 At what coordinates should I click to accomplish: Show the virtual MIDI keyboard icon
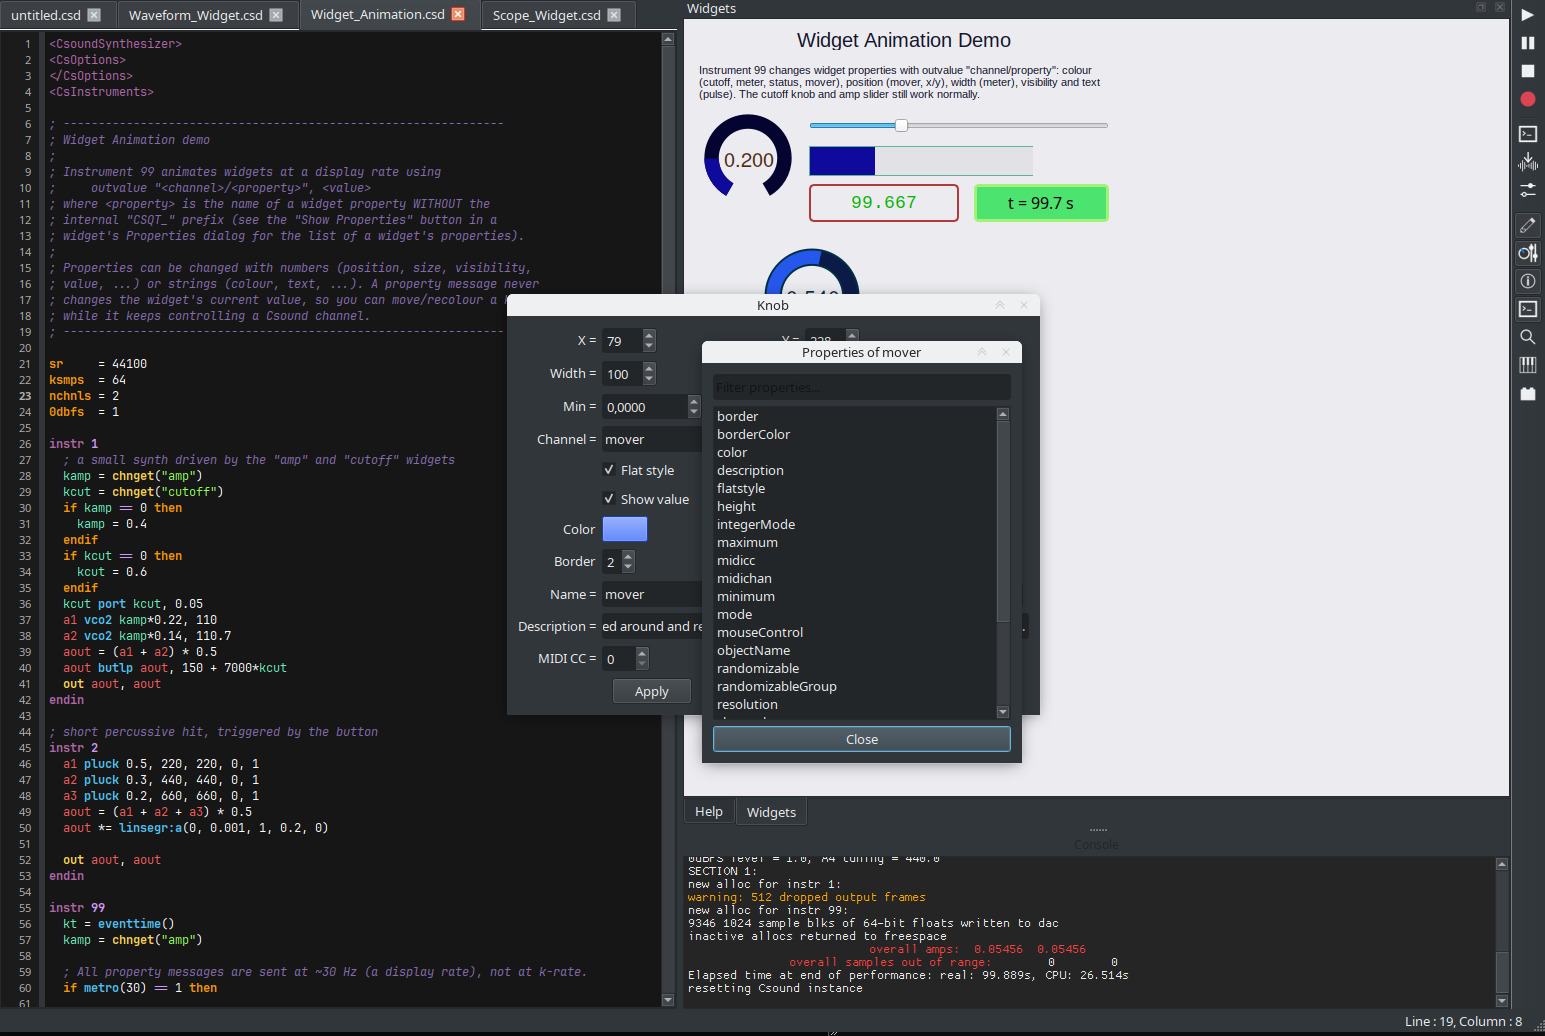pyautogui.click(x=1527, y=365)
